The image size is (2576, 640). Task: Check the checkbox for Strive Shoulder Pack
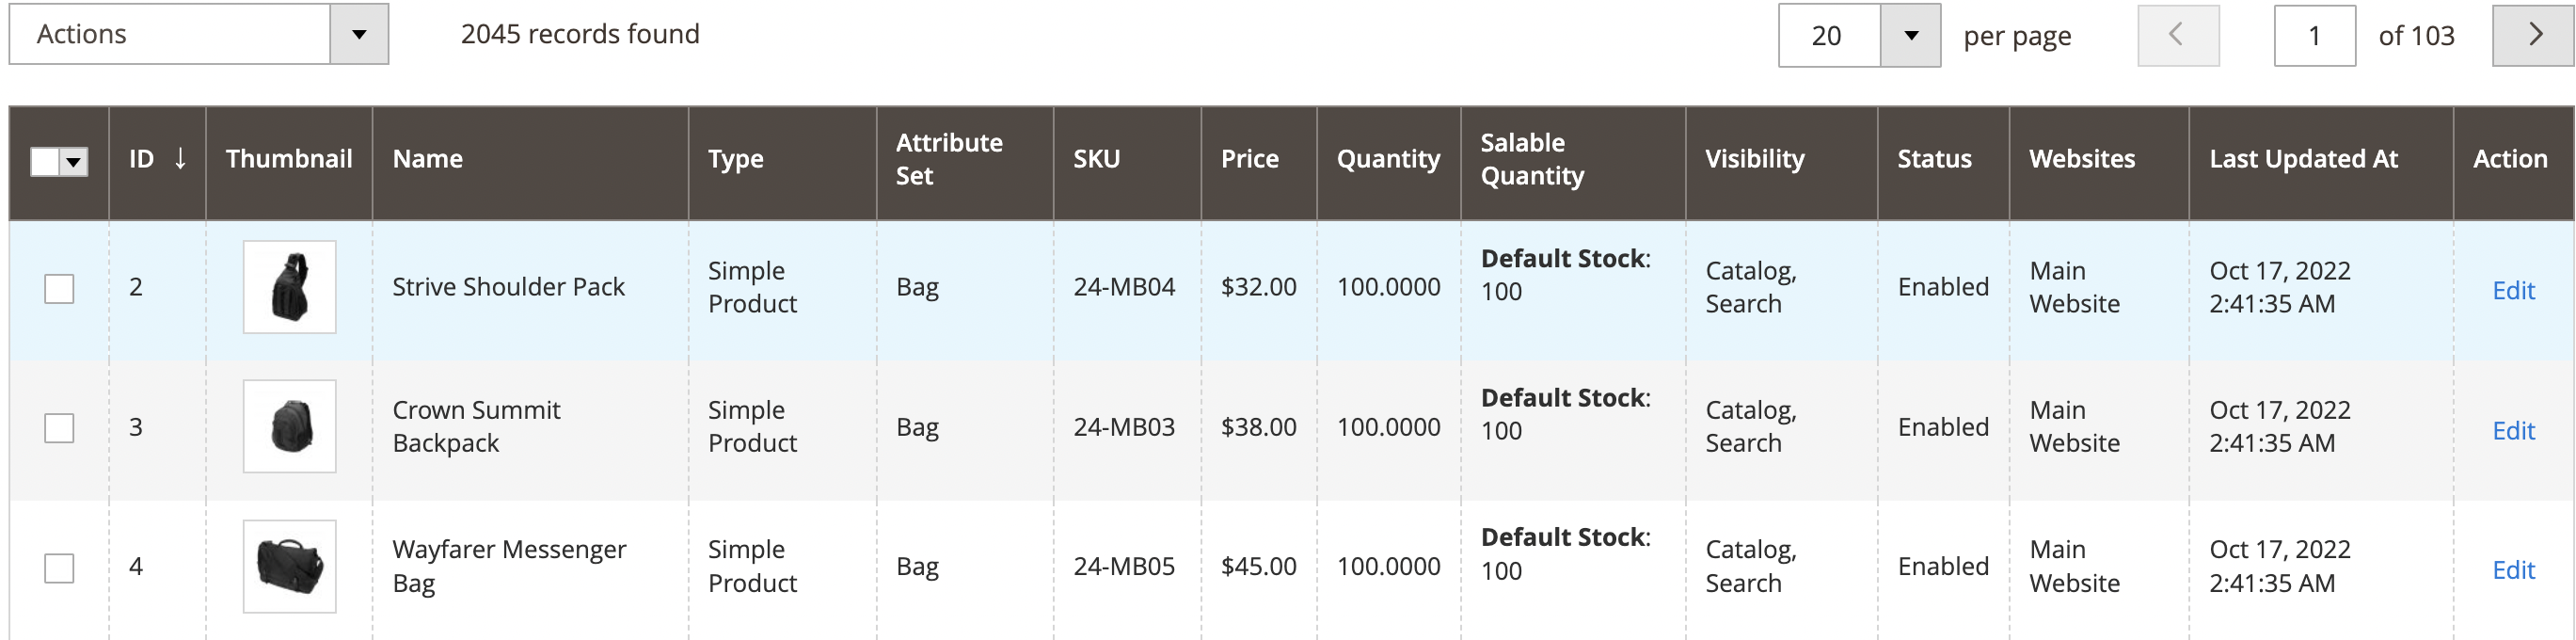coord(60,288)
